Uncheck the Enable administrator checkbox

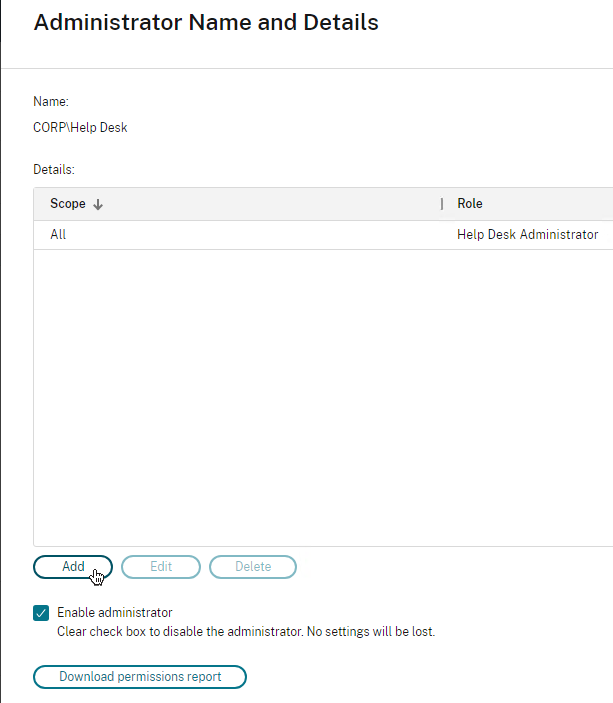coord(41,613)
